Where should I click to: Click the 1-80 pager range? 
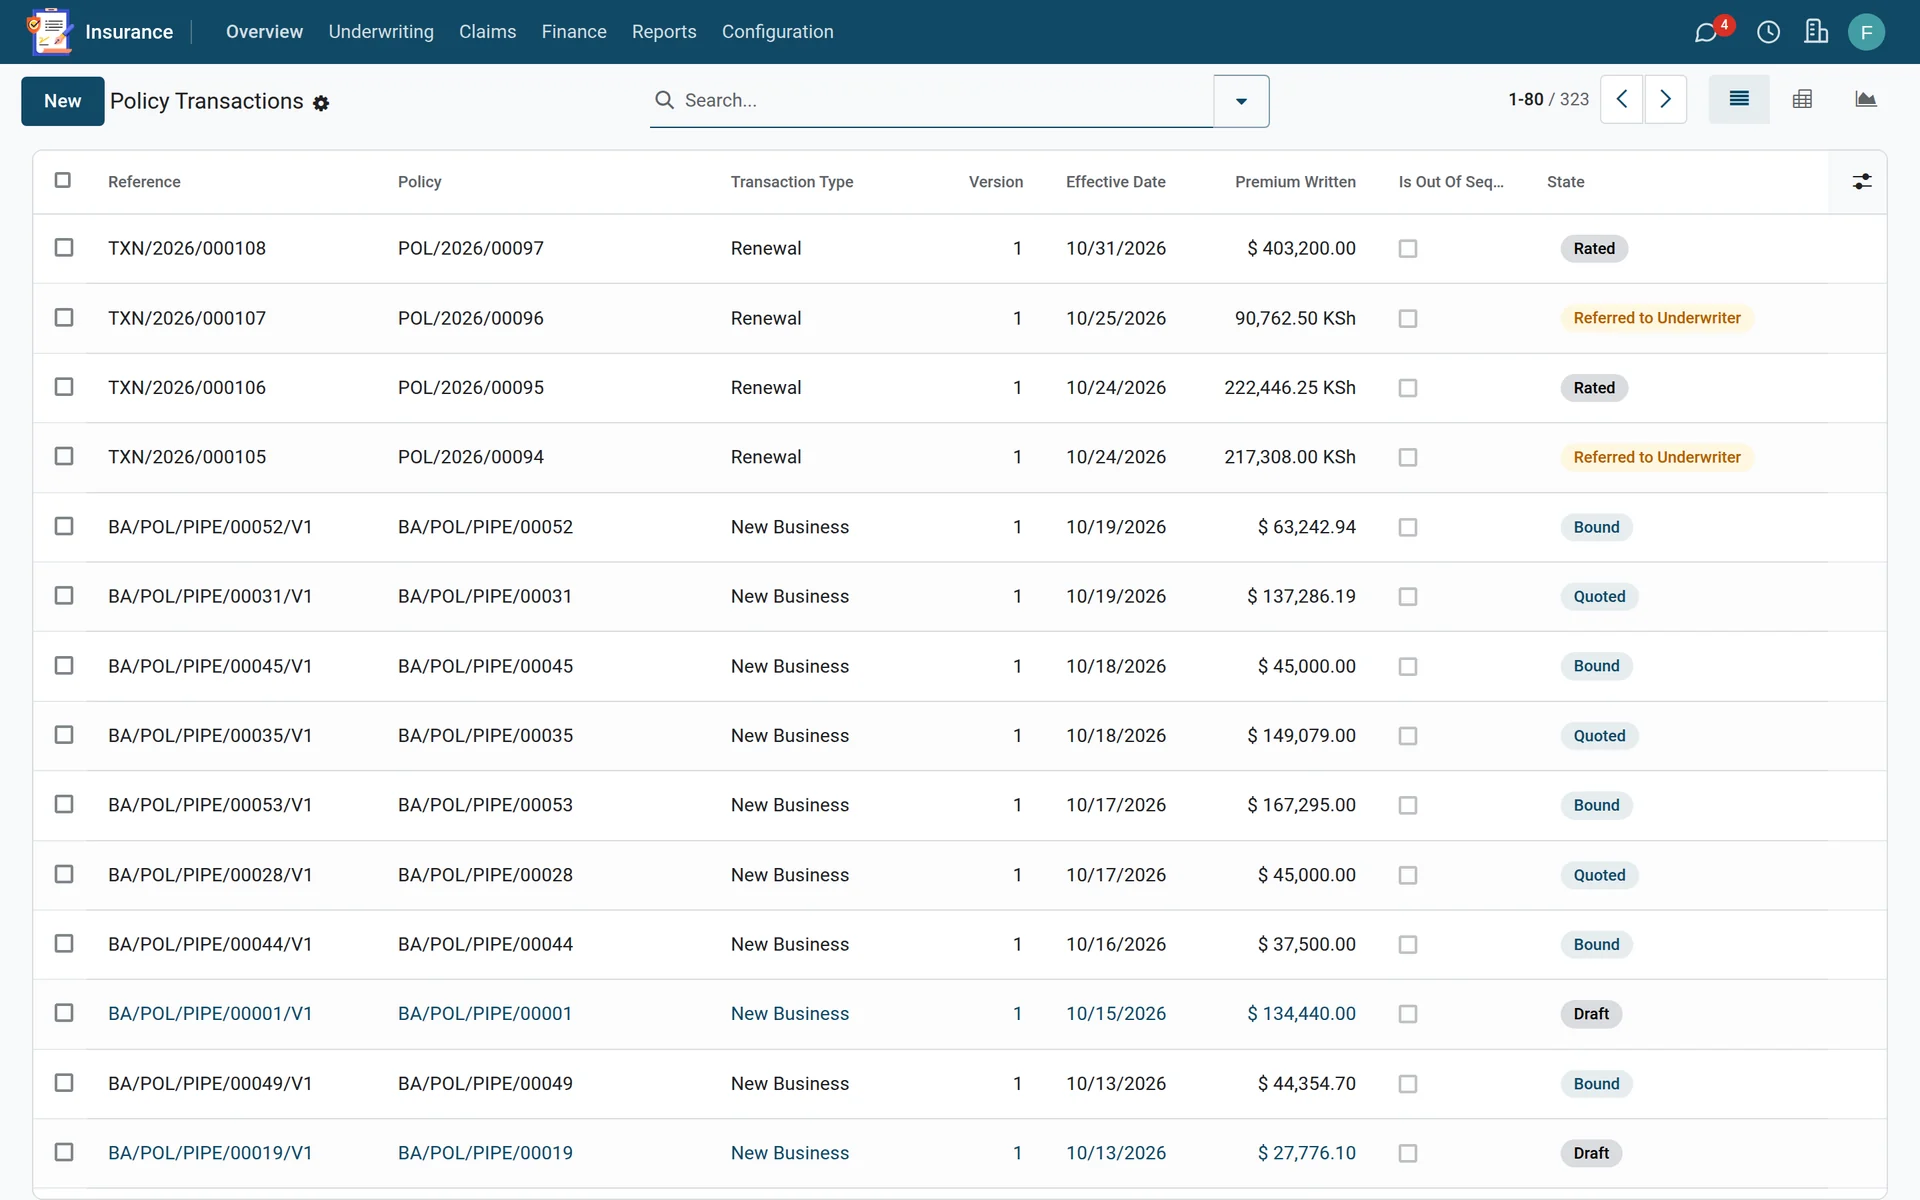pos(1526,99)
